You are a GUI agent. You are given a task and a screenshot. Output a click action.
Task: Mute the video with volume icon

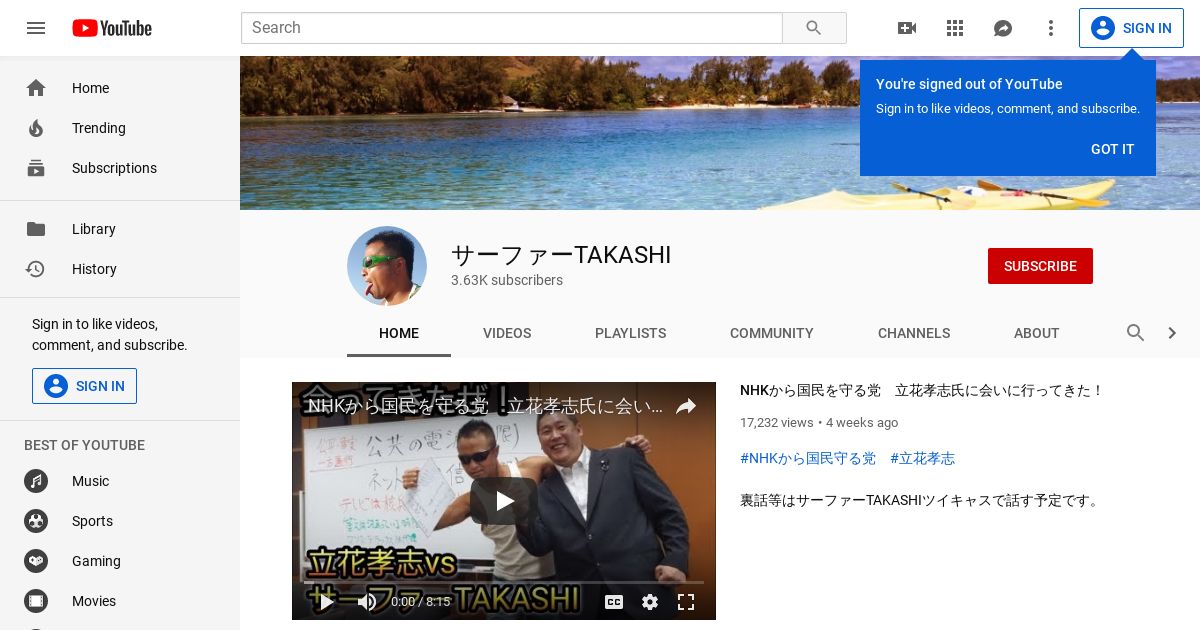tap(367, 602)
